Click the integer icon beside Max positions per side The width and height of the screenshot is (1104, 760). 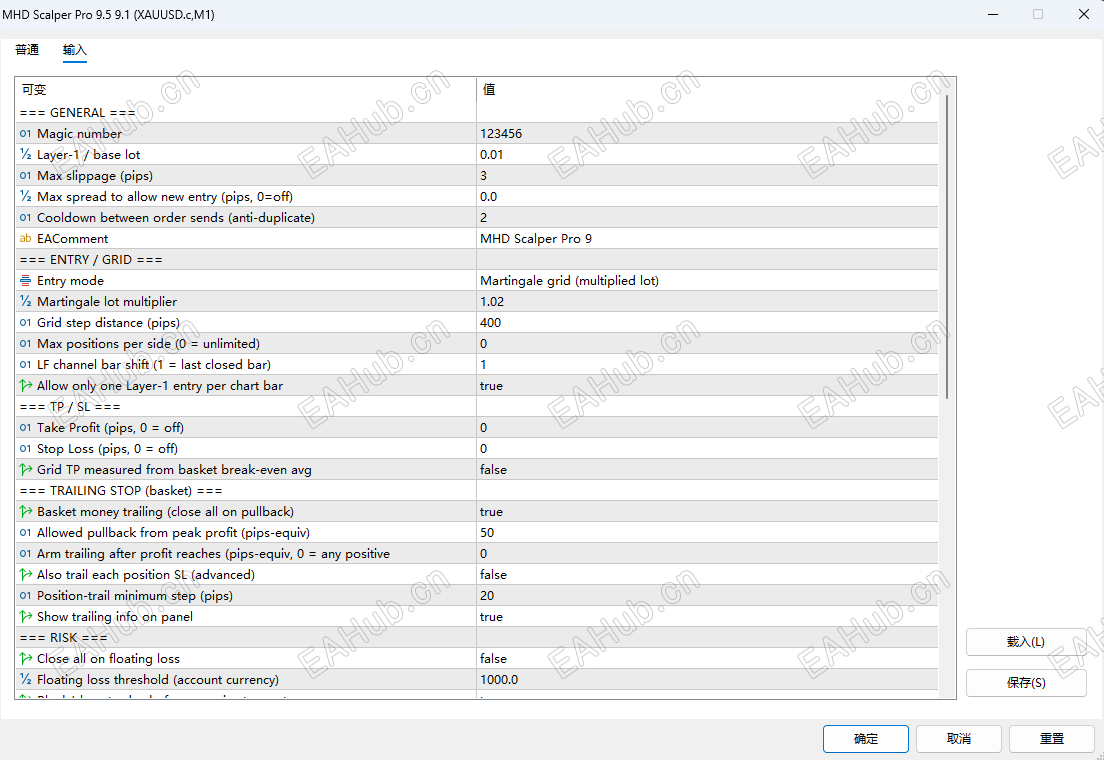coord(25,344)
